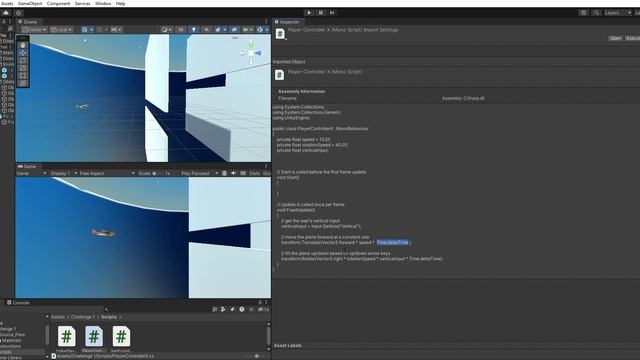Screen dimensions: 640x360
Task: Adjust the Game view Scale slider
Action: tap(158, 173)
